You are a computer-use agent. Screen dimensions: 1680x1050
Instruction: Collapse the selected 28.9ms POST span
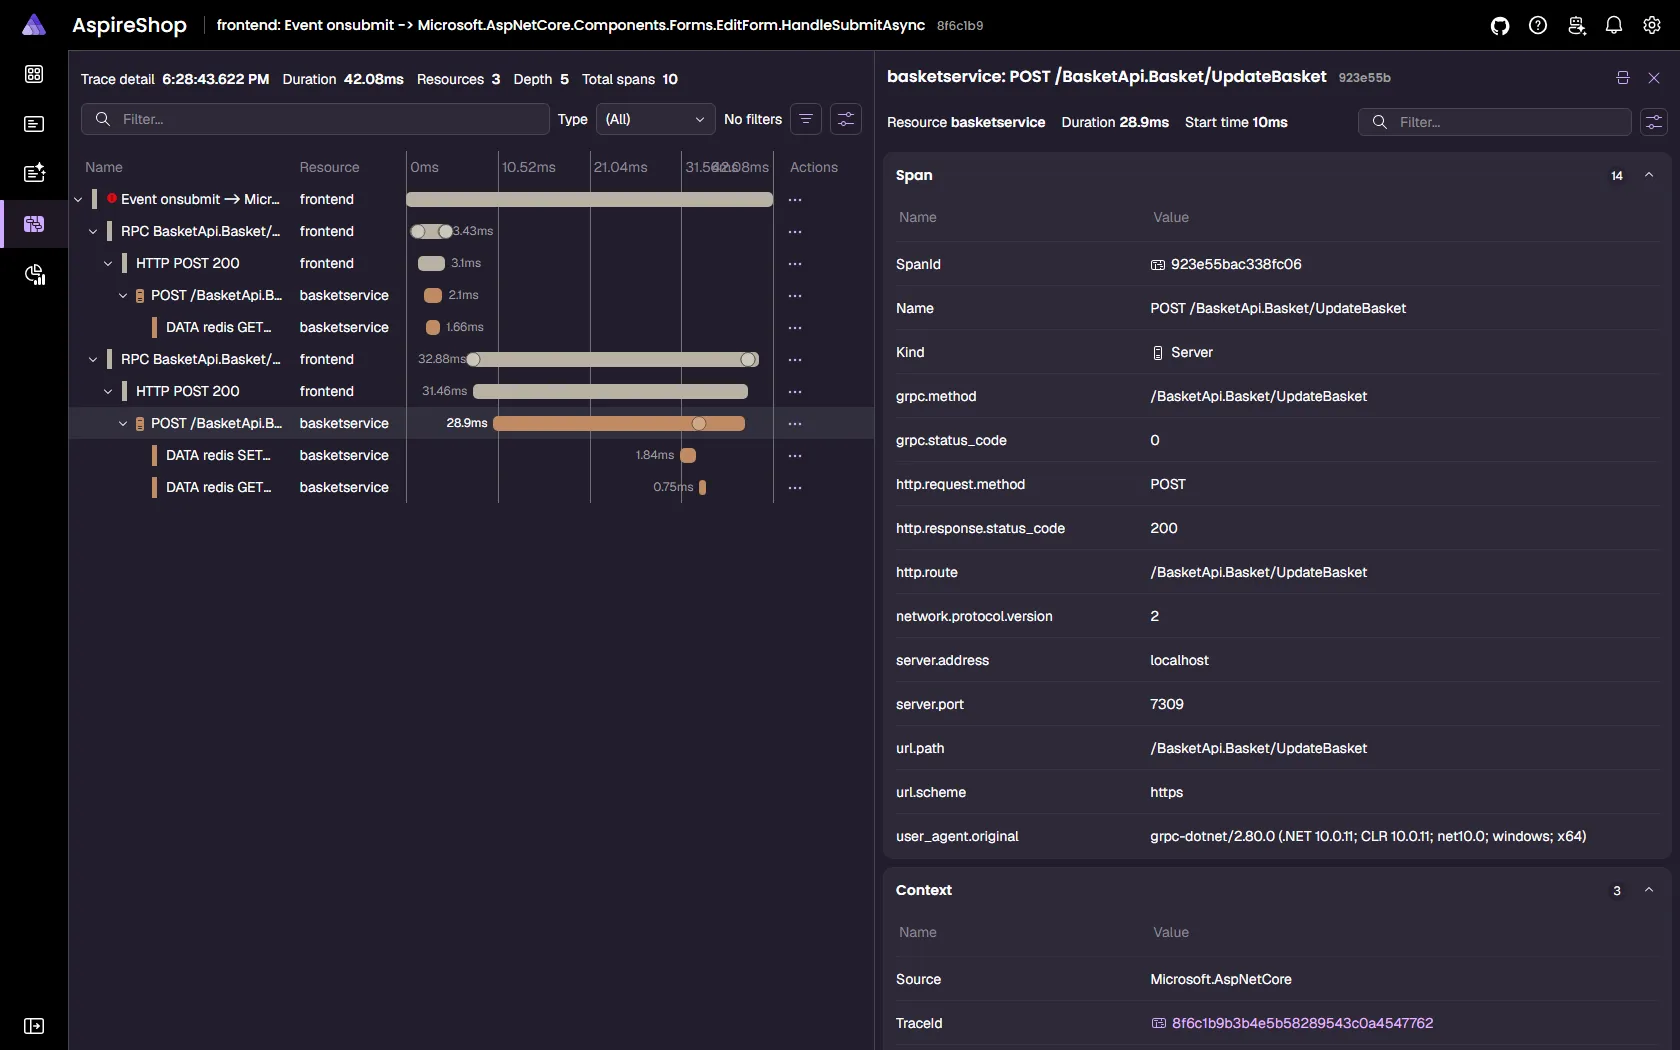(x=123, y=424)
